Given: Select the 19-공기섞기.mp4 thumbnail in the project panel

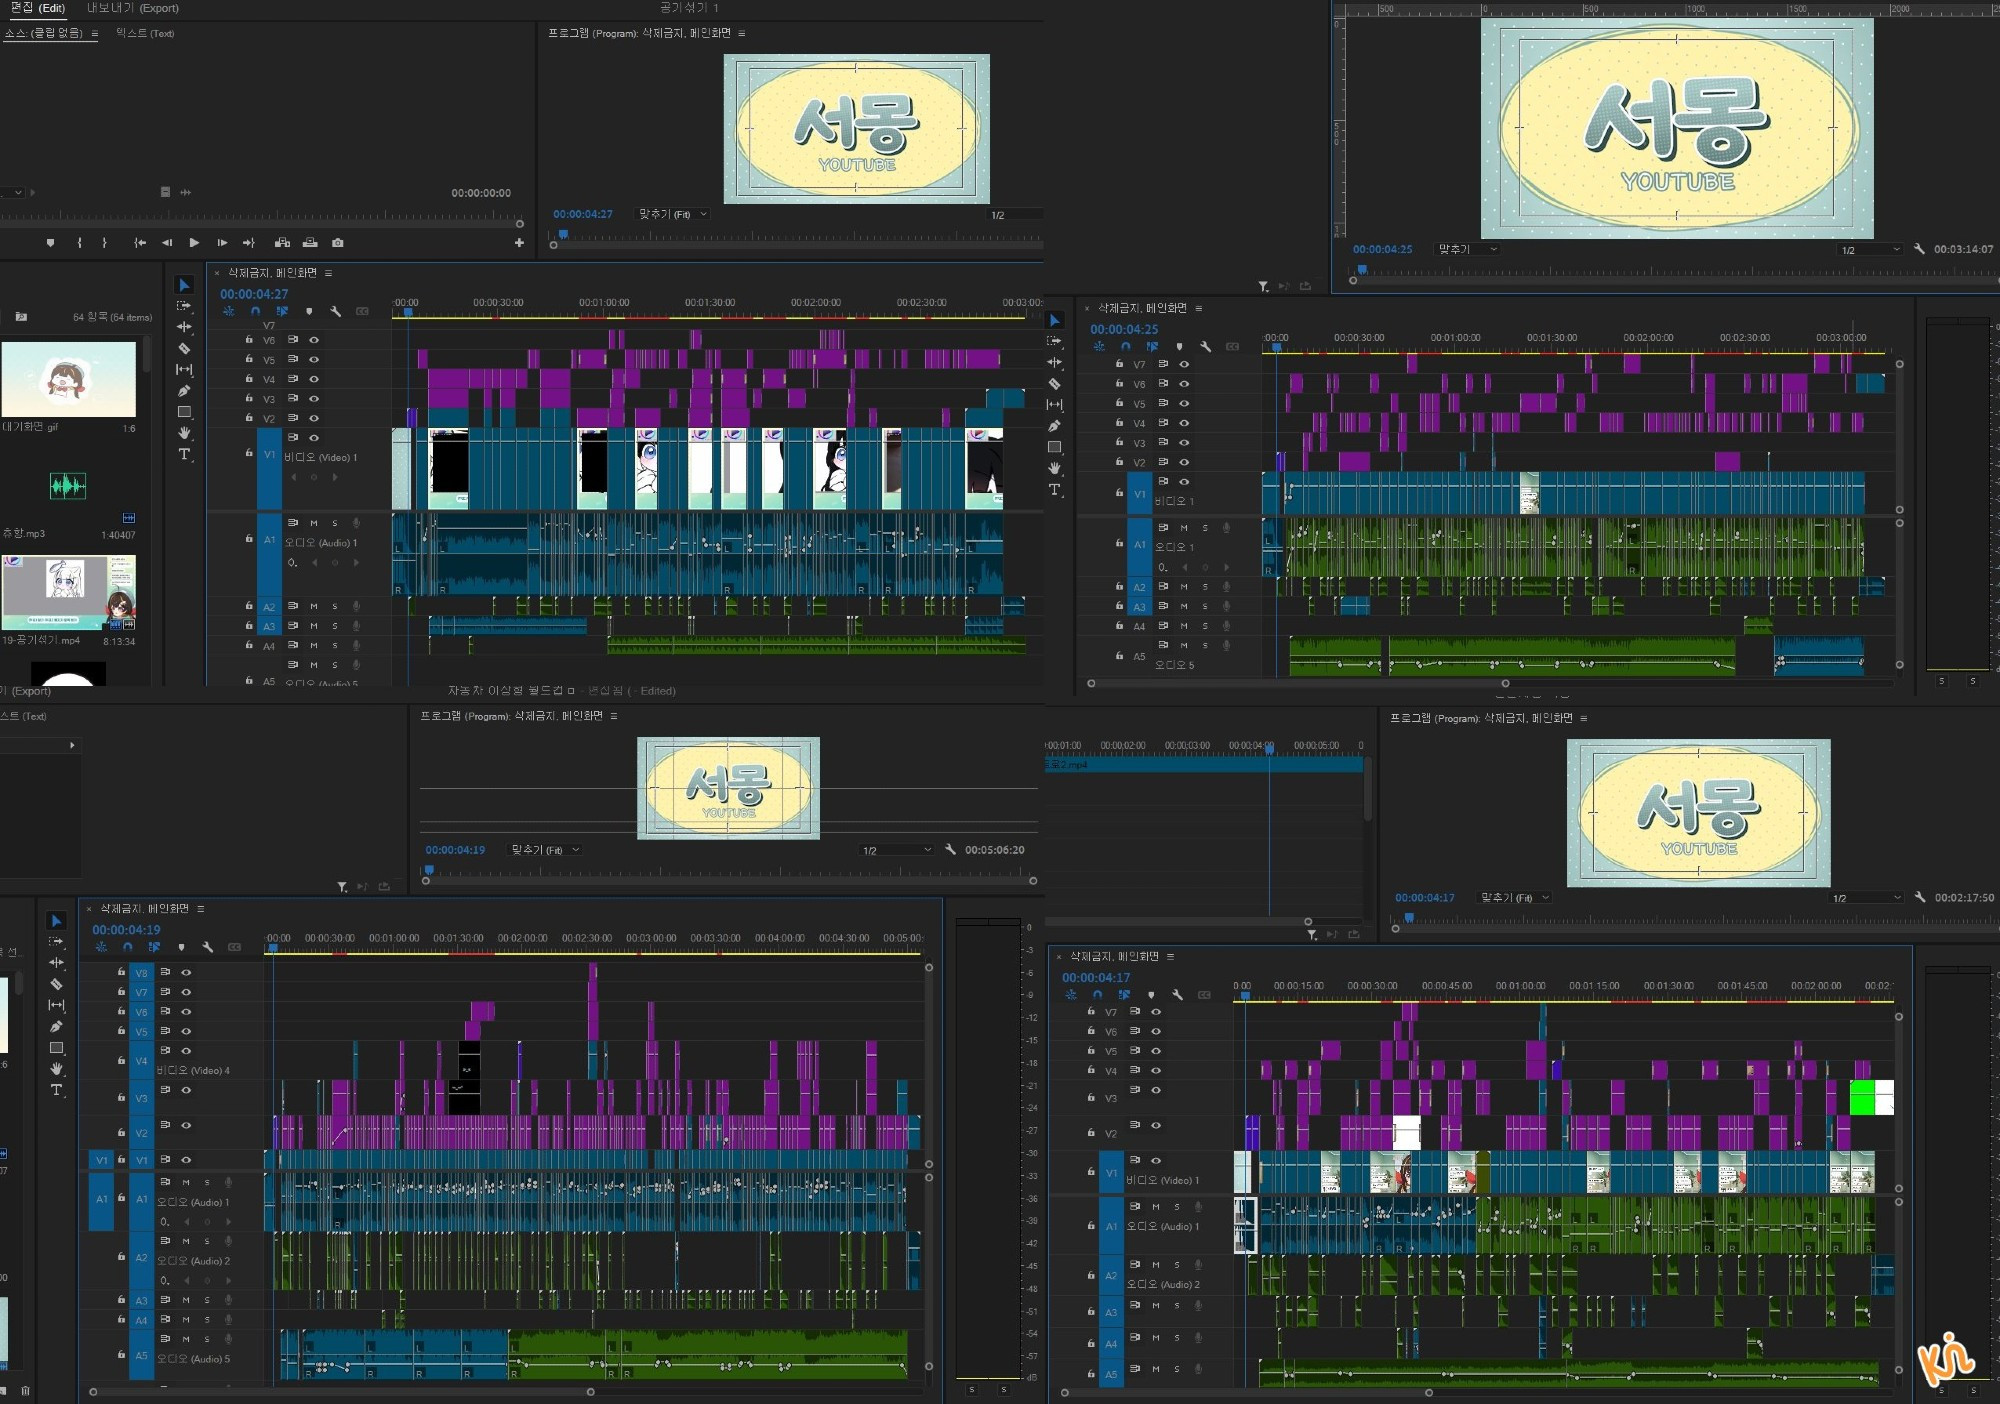Looking at the screenshot, I should [x=68, y=594].
